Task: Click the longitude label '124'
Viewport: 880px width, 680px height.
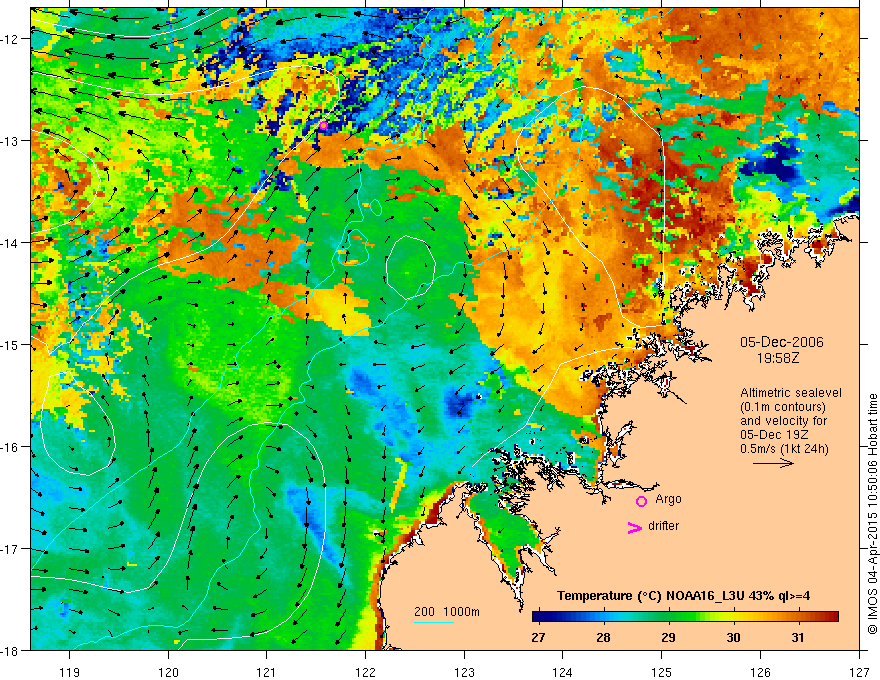Action: (x=563, y=672)
